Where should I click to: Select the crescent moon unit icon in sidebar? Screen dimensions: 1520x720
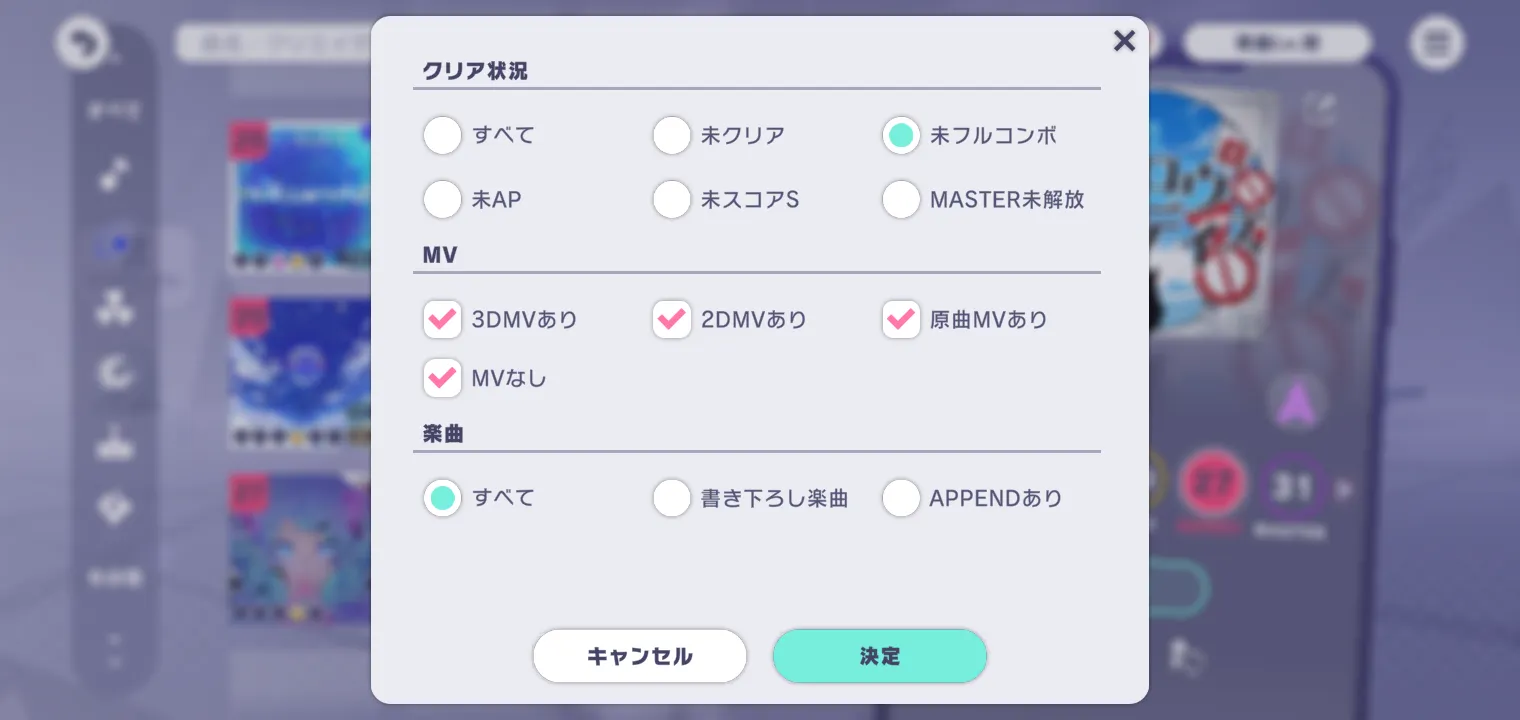pos(114,374)
